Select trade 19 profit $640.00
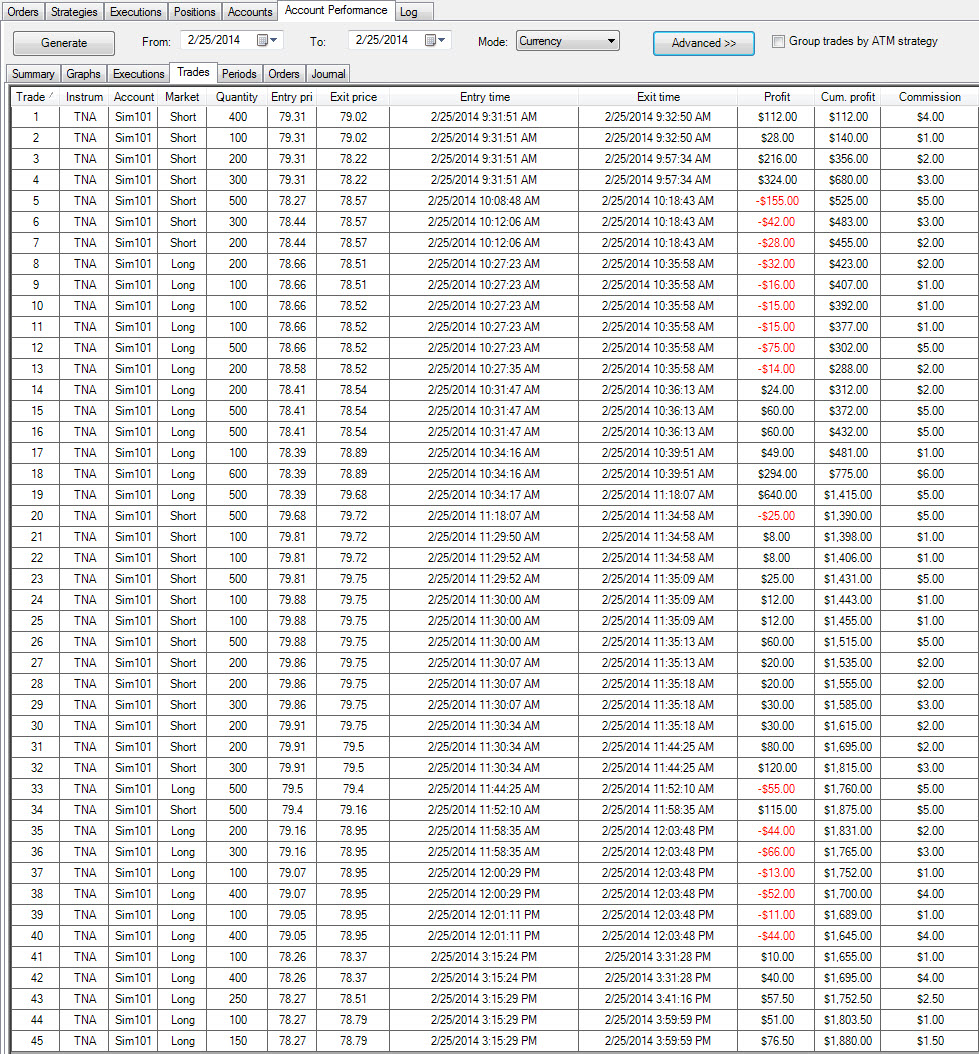This screenshot has width=979, height=1054. click(x=777, y=495)
